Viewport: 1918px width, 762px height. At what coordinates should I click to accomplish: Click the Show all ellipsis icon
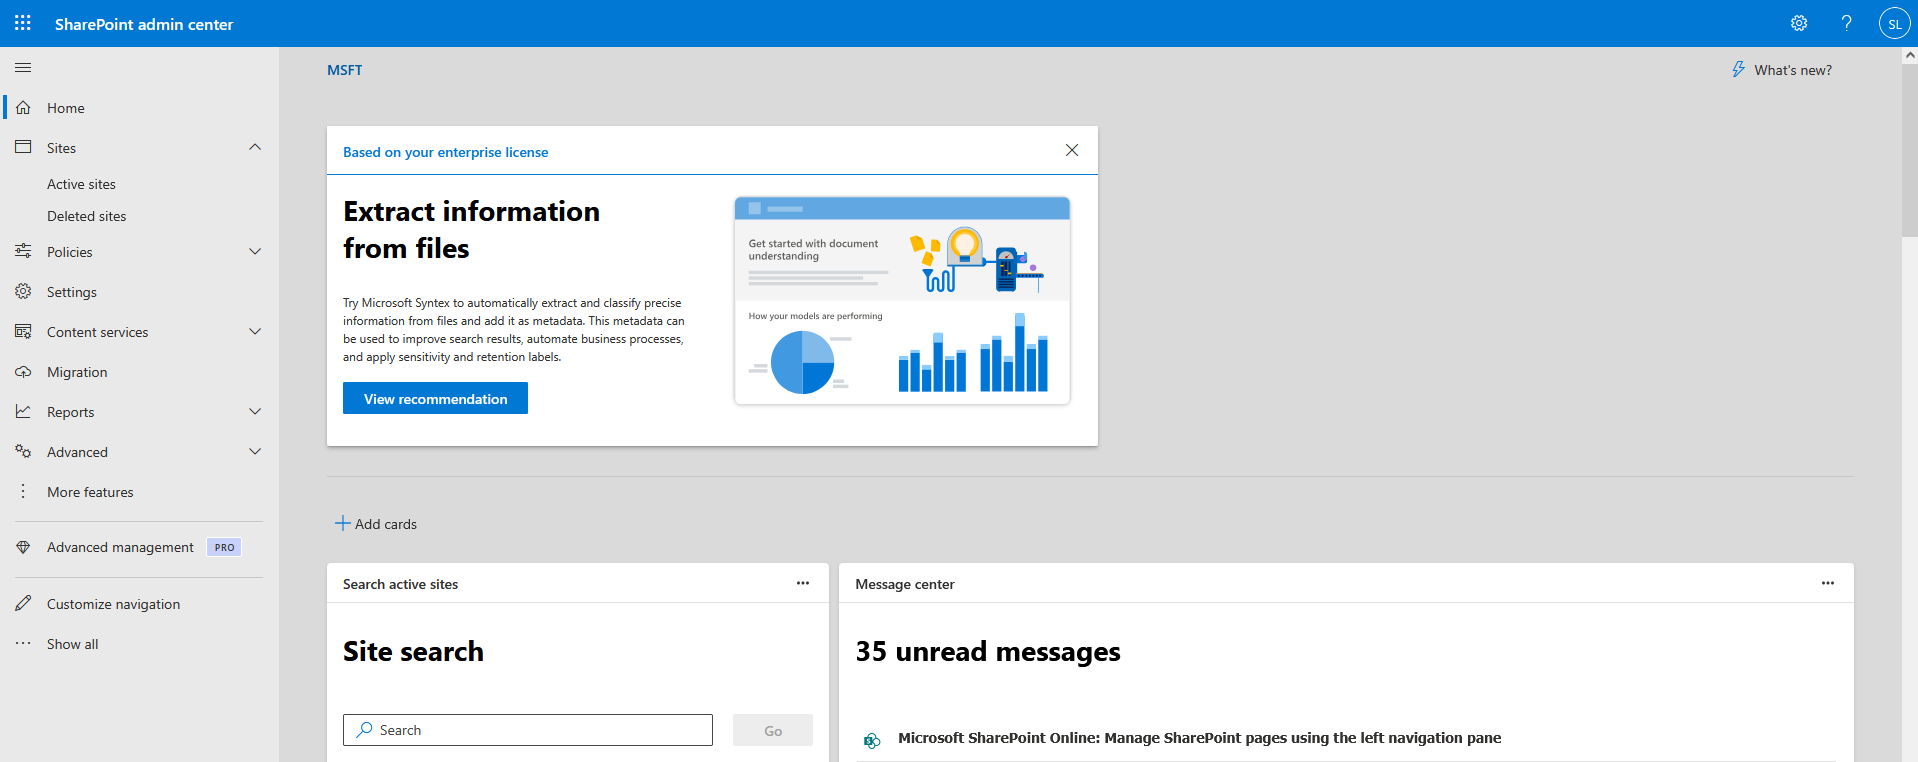[x=23, y=643]
